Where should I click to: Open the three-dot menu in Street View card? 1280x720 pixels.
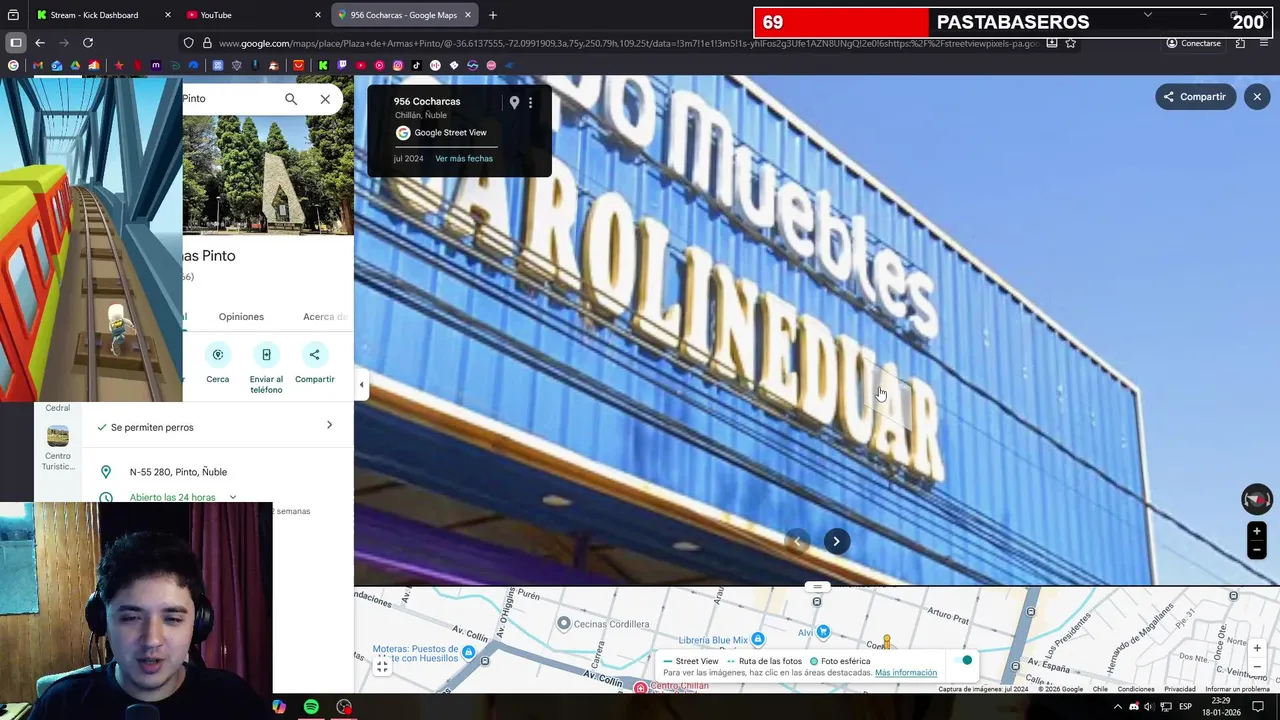tap(530, 102)
